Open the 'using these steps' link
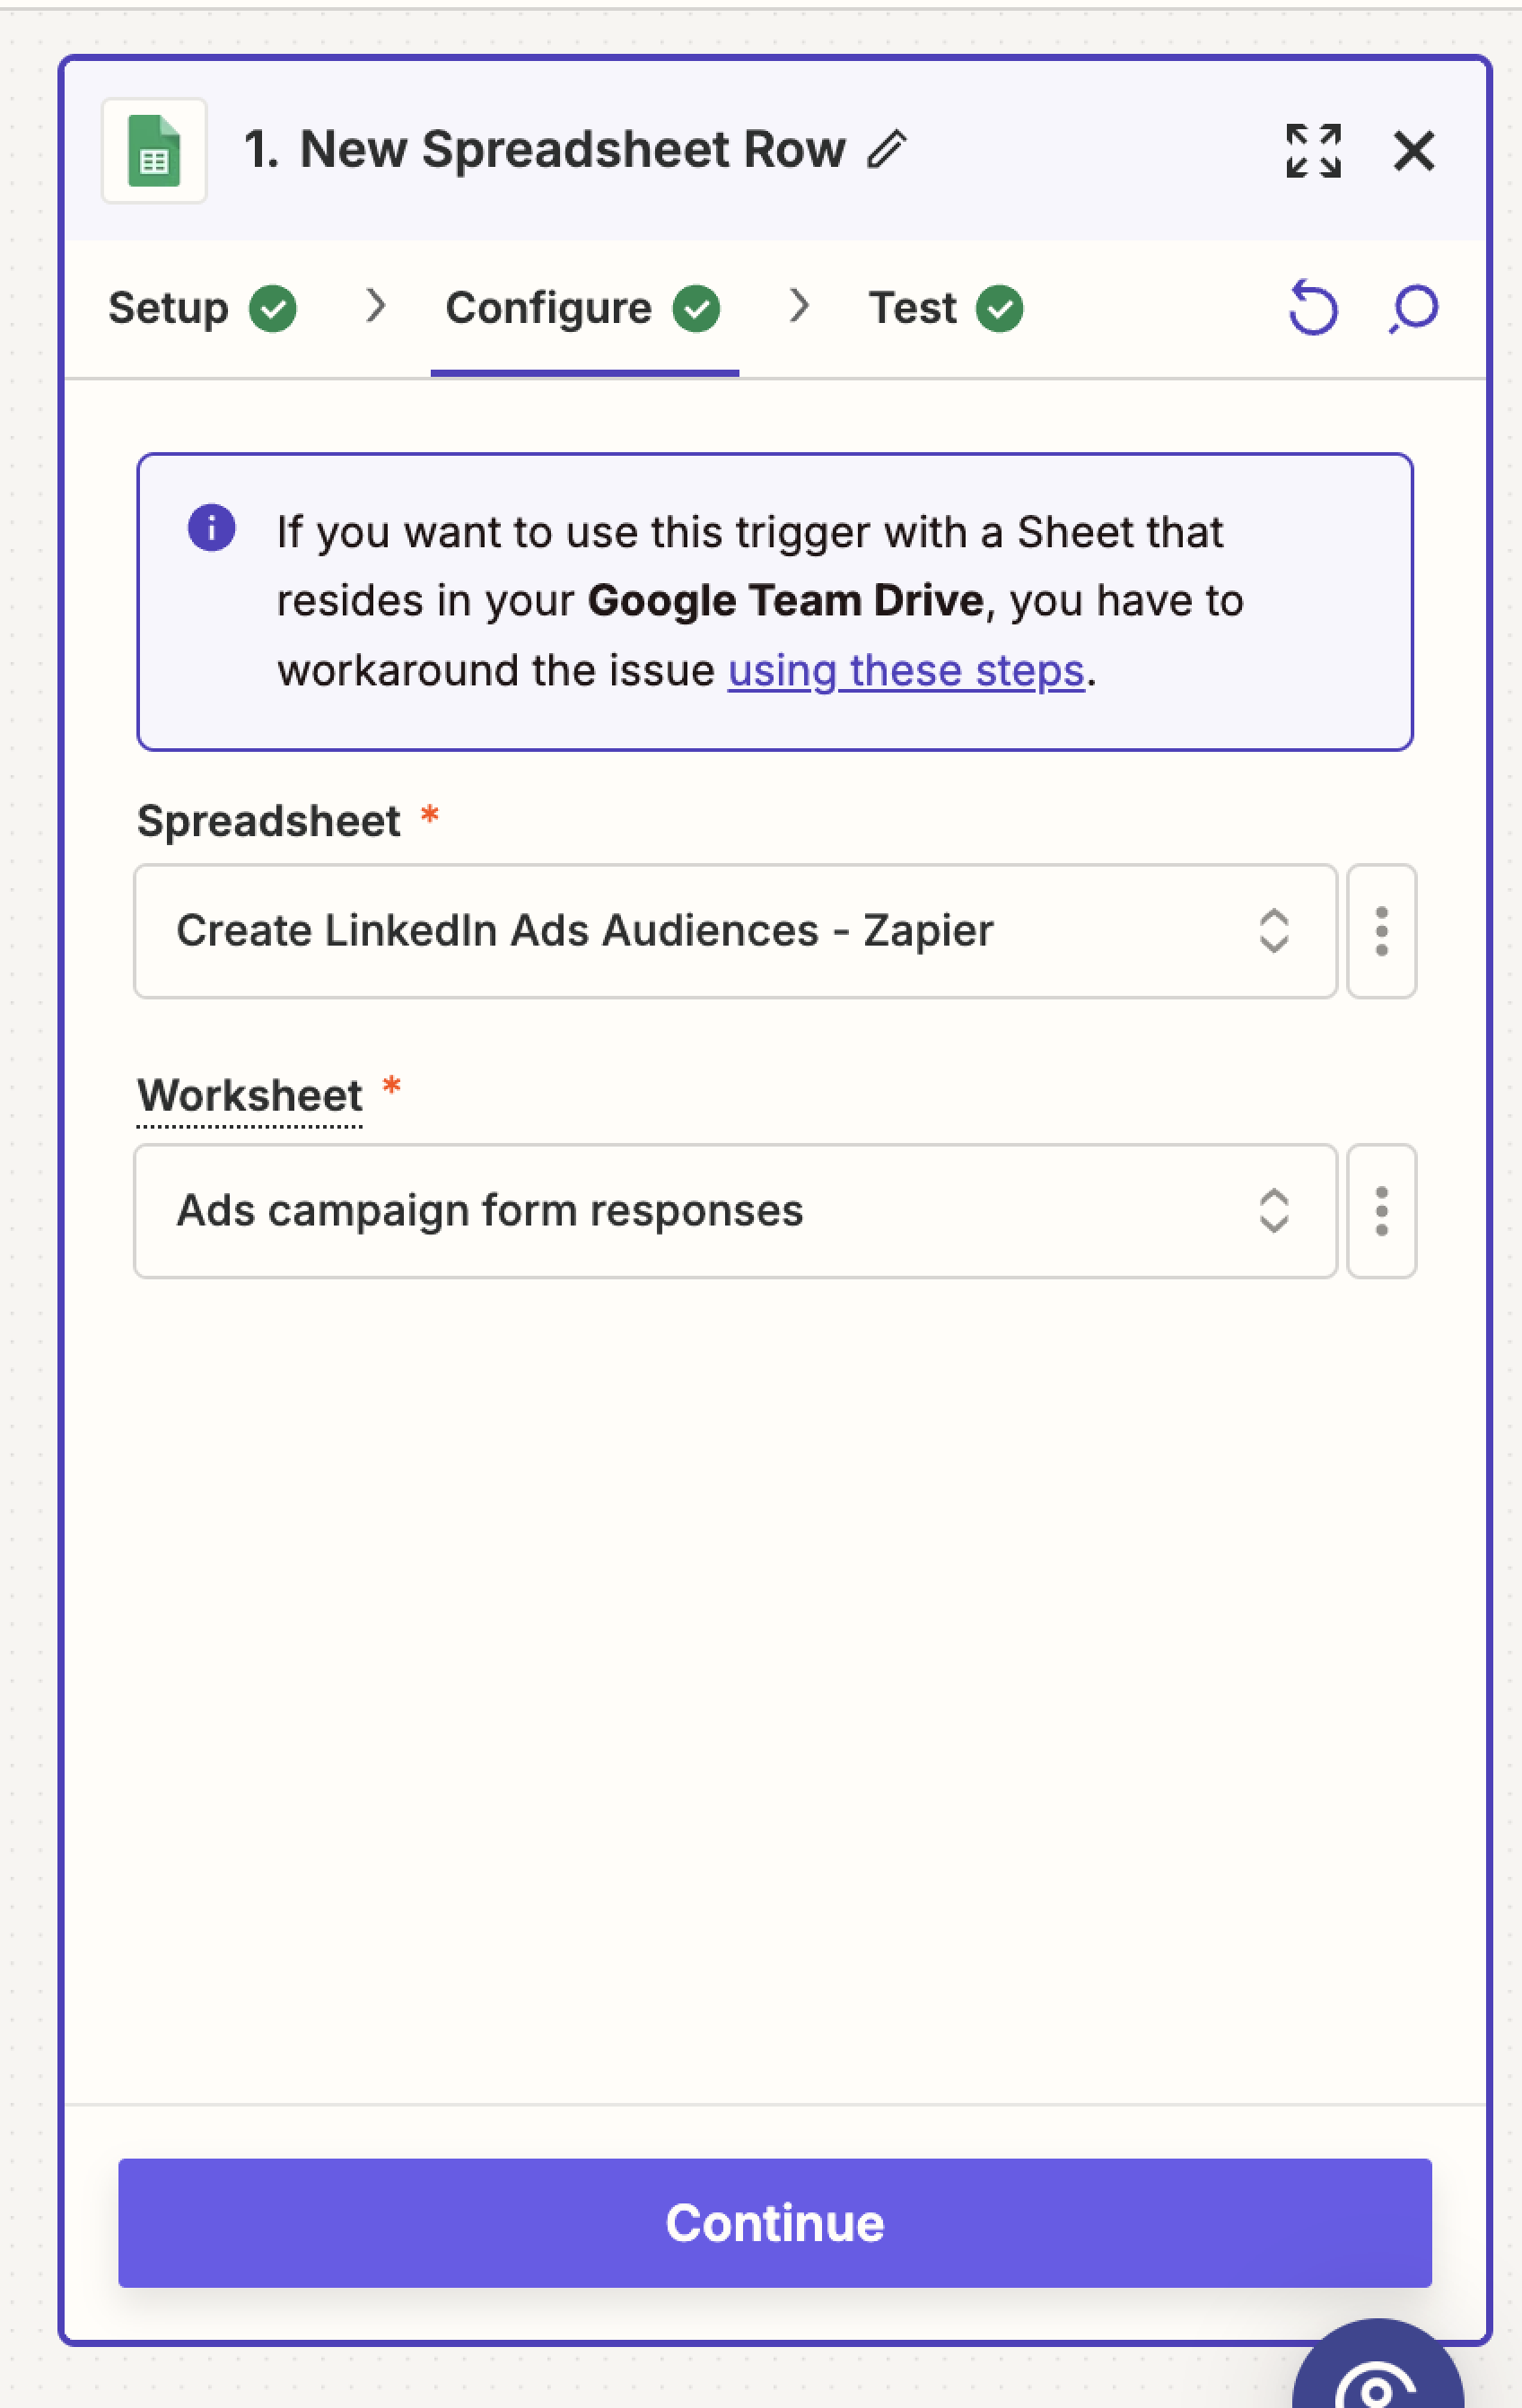1522x2408 pixels. pyautogui.click(x=906, y=671)
